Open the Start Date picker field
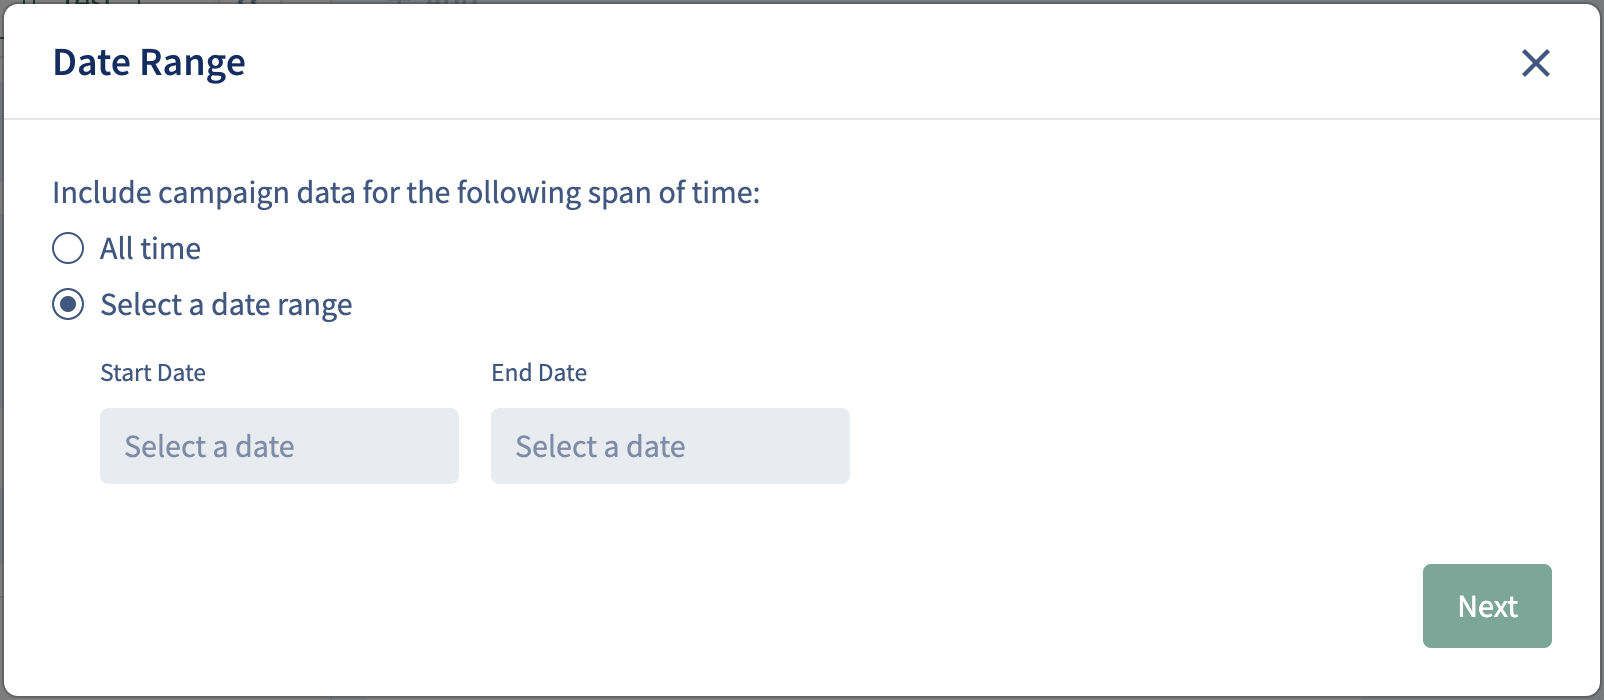 (279, 446)
